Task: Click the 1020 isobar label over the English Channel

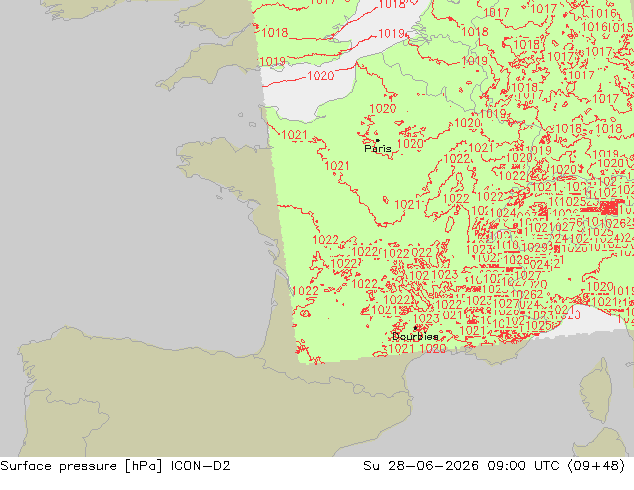Action: 321,76
